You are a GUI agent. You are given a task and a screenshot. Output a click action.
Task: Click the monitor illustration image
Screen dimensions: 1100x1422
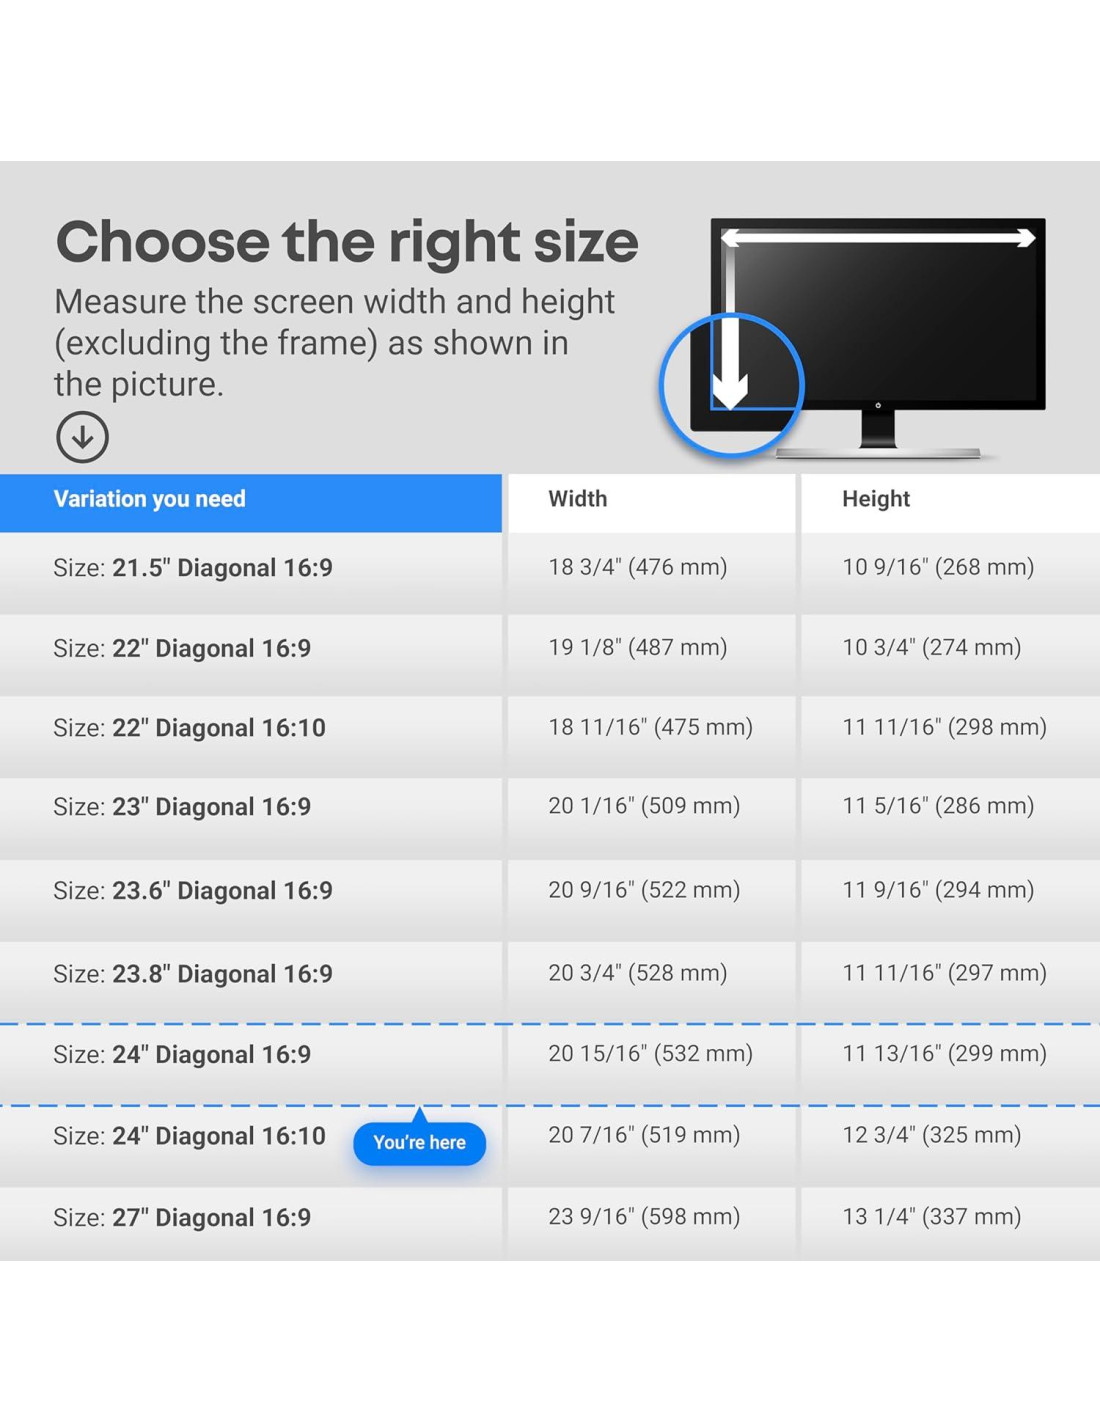tap(853, 338)
